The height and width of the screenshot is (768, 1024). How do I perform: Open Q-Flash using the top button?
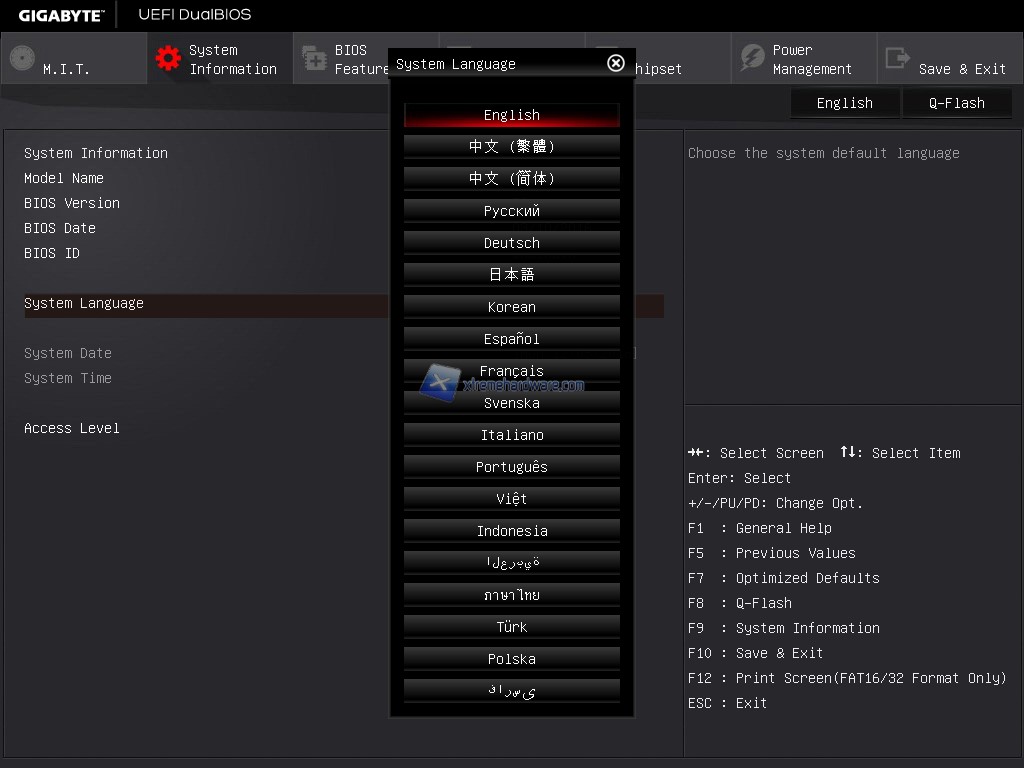pos(957,103)
